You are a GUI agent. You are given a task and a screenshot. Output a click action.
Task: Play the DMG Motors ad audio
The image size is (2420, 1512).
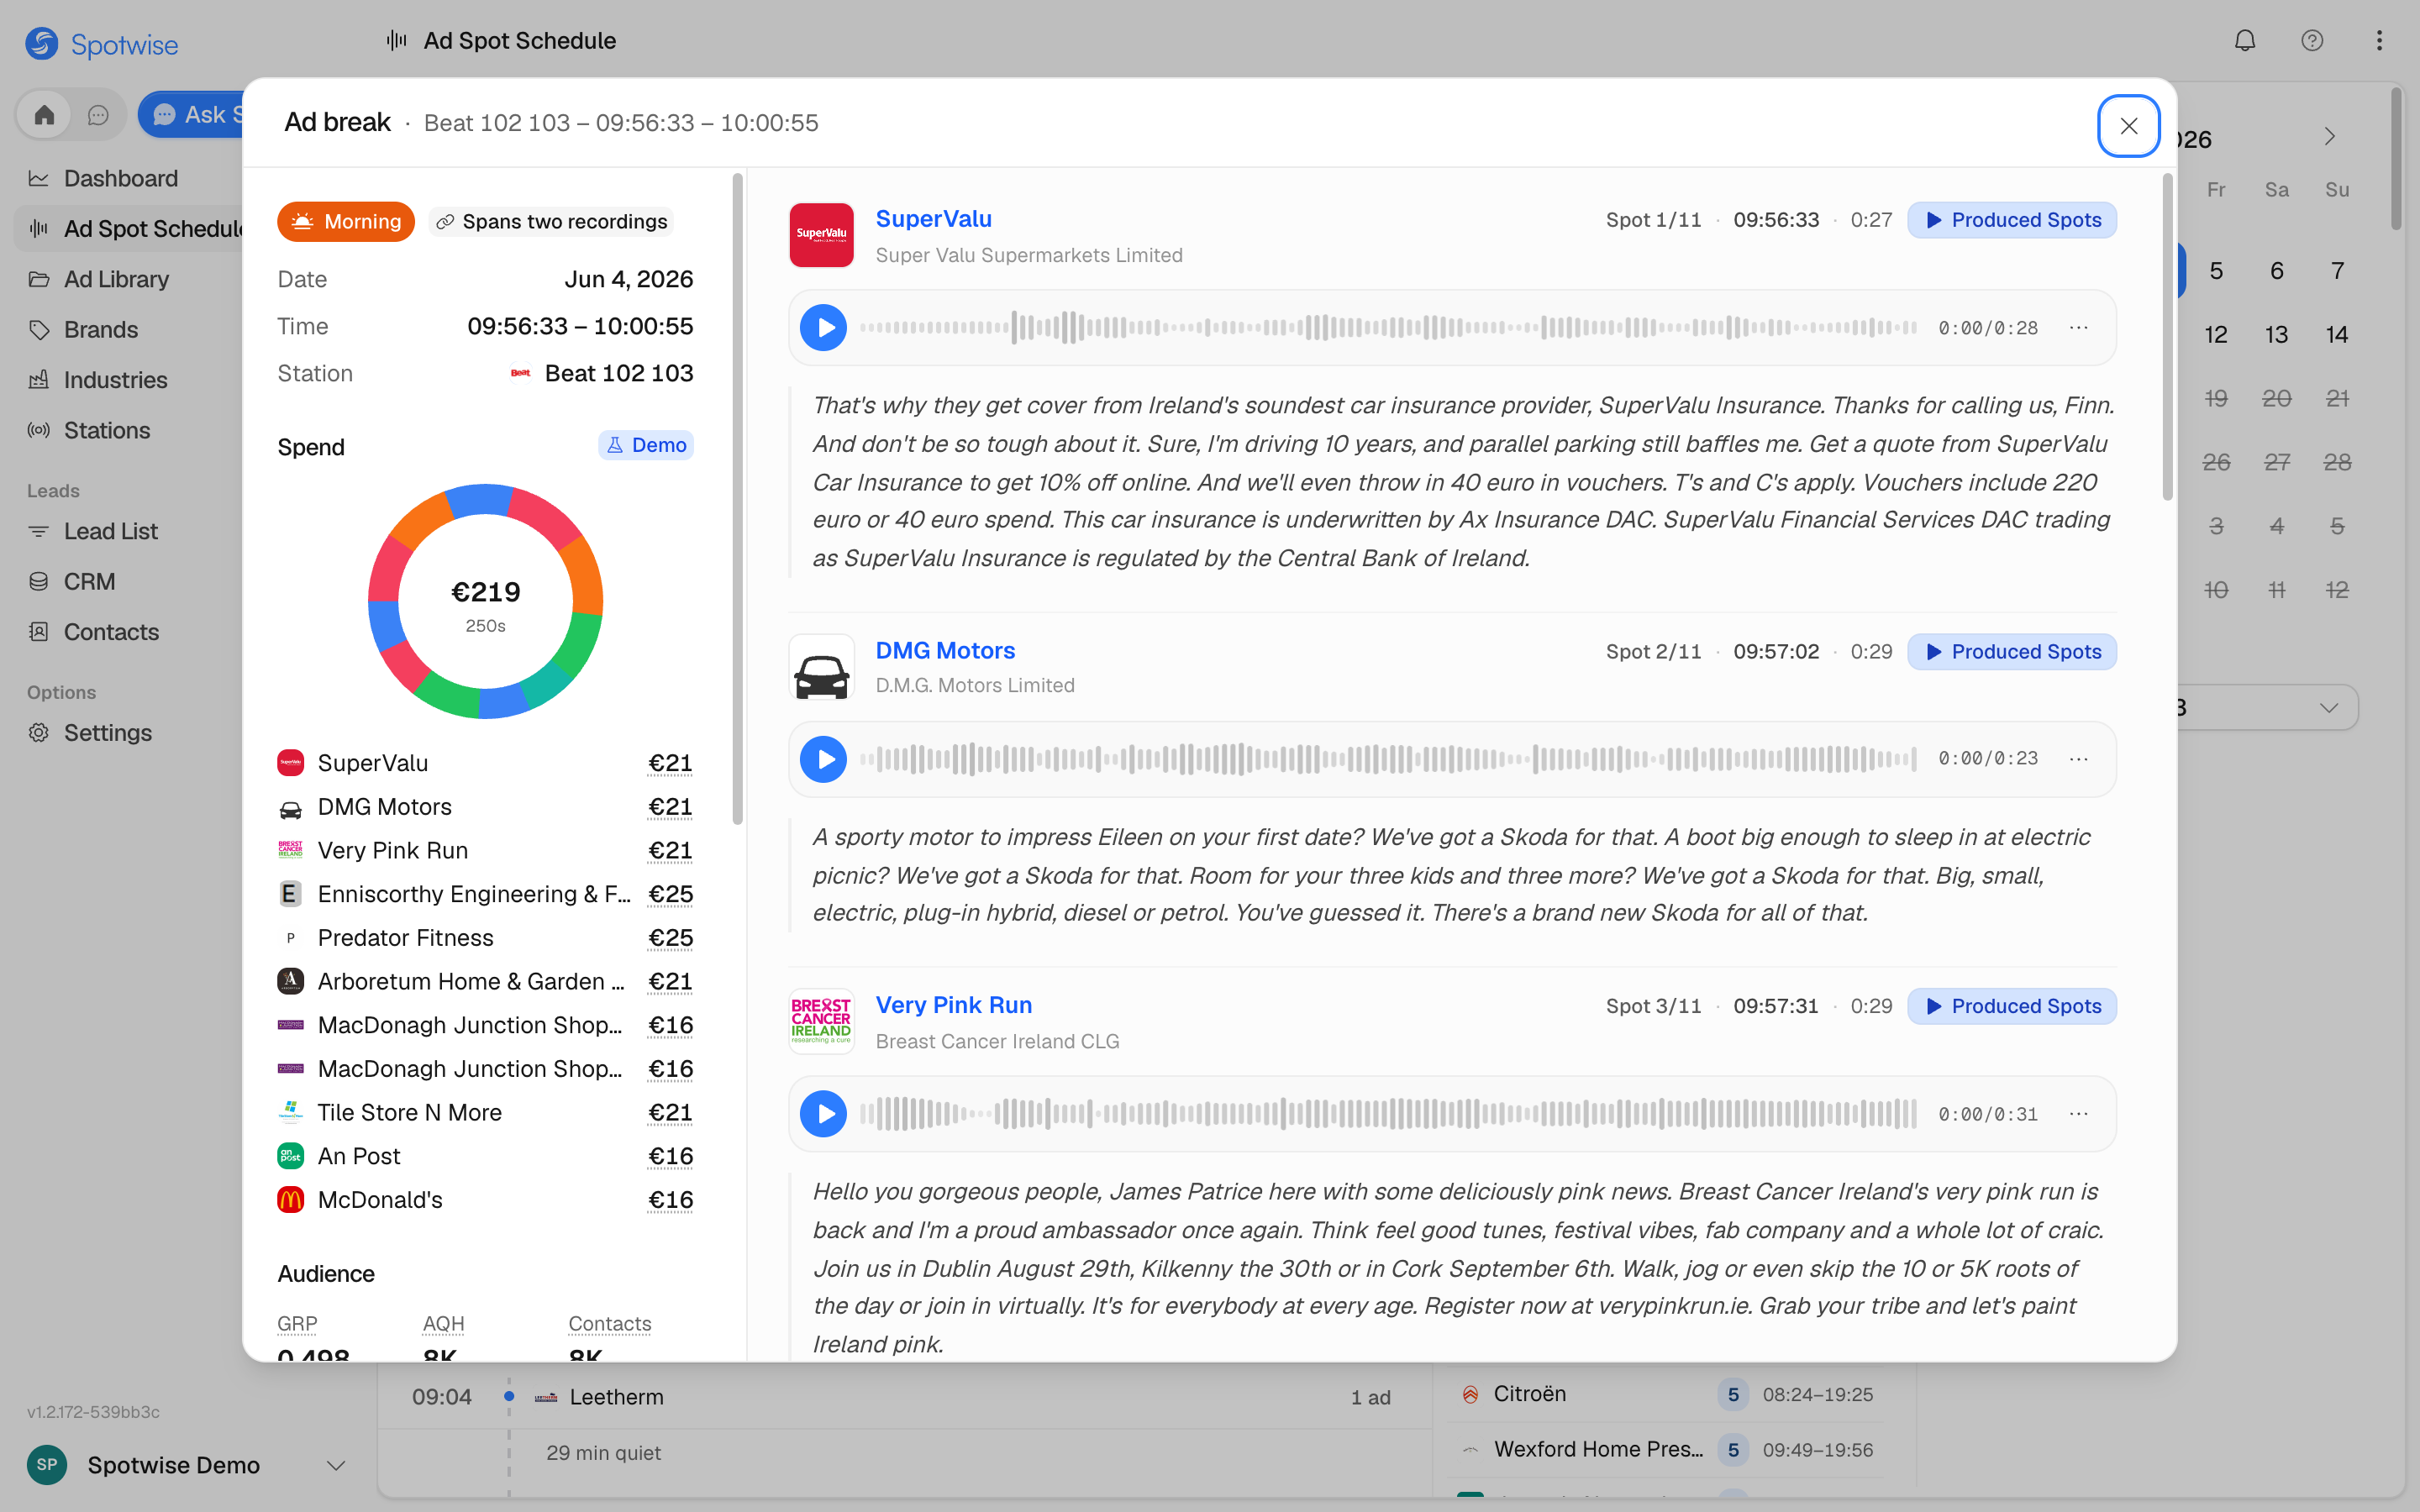coord(823,759)
